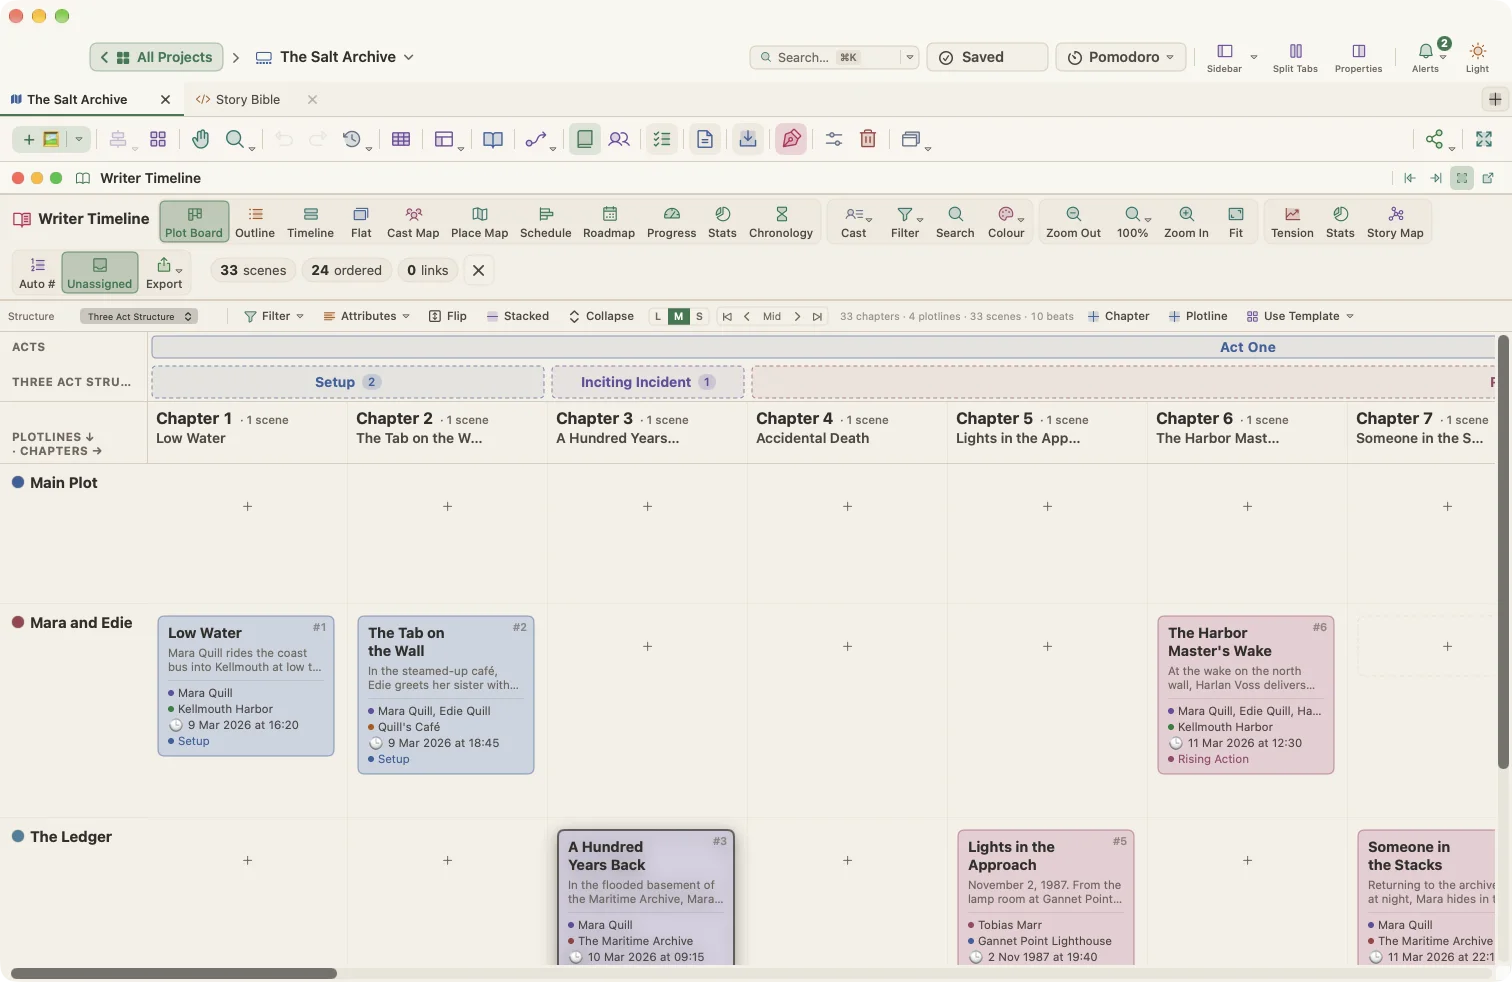Click Fit to fit the board

point(1236,222)
